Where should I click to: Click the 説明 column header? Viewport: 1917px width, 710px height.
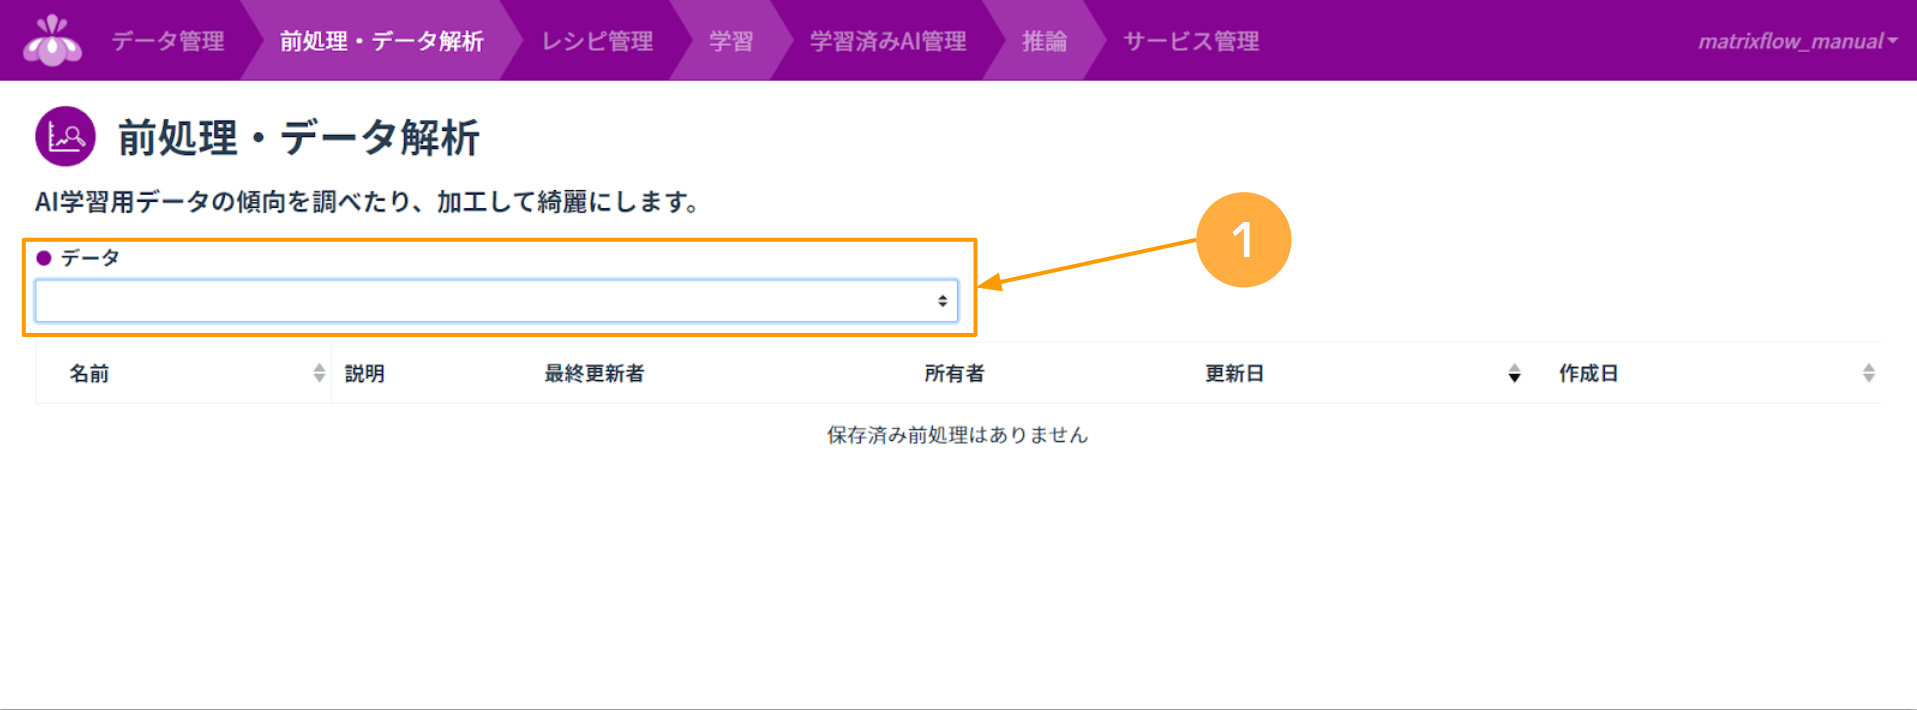(365, 373)
